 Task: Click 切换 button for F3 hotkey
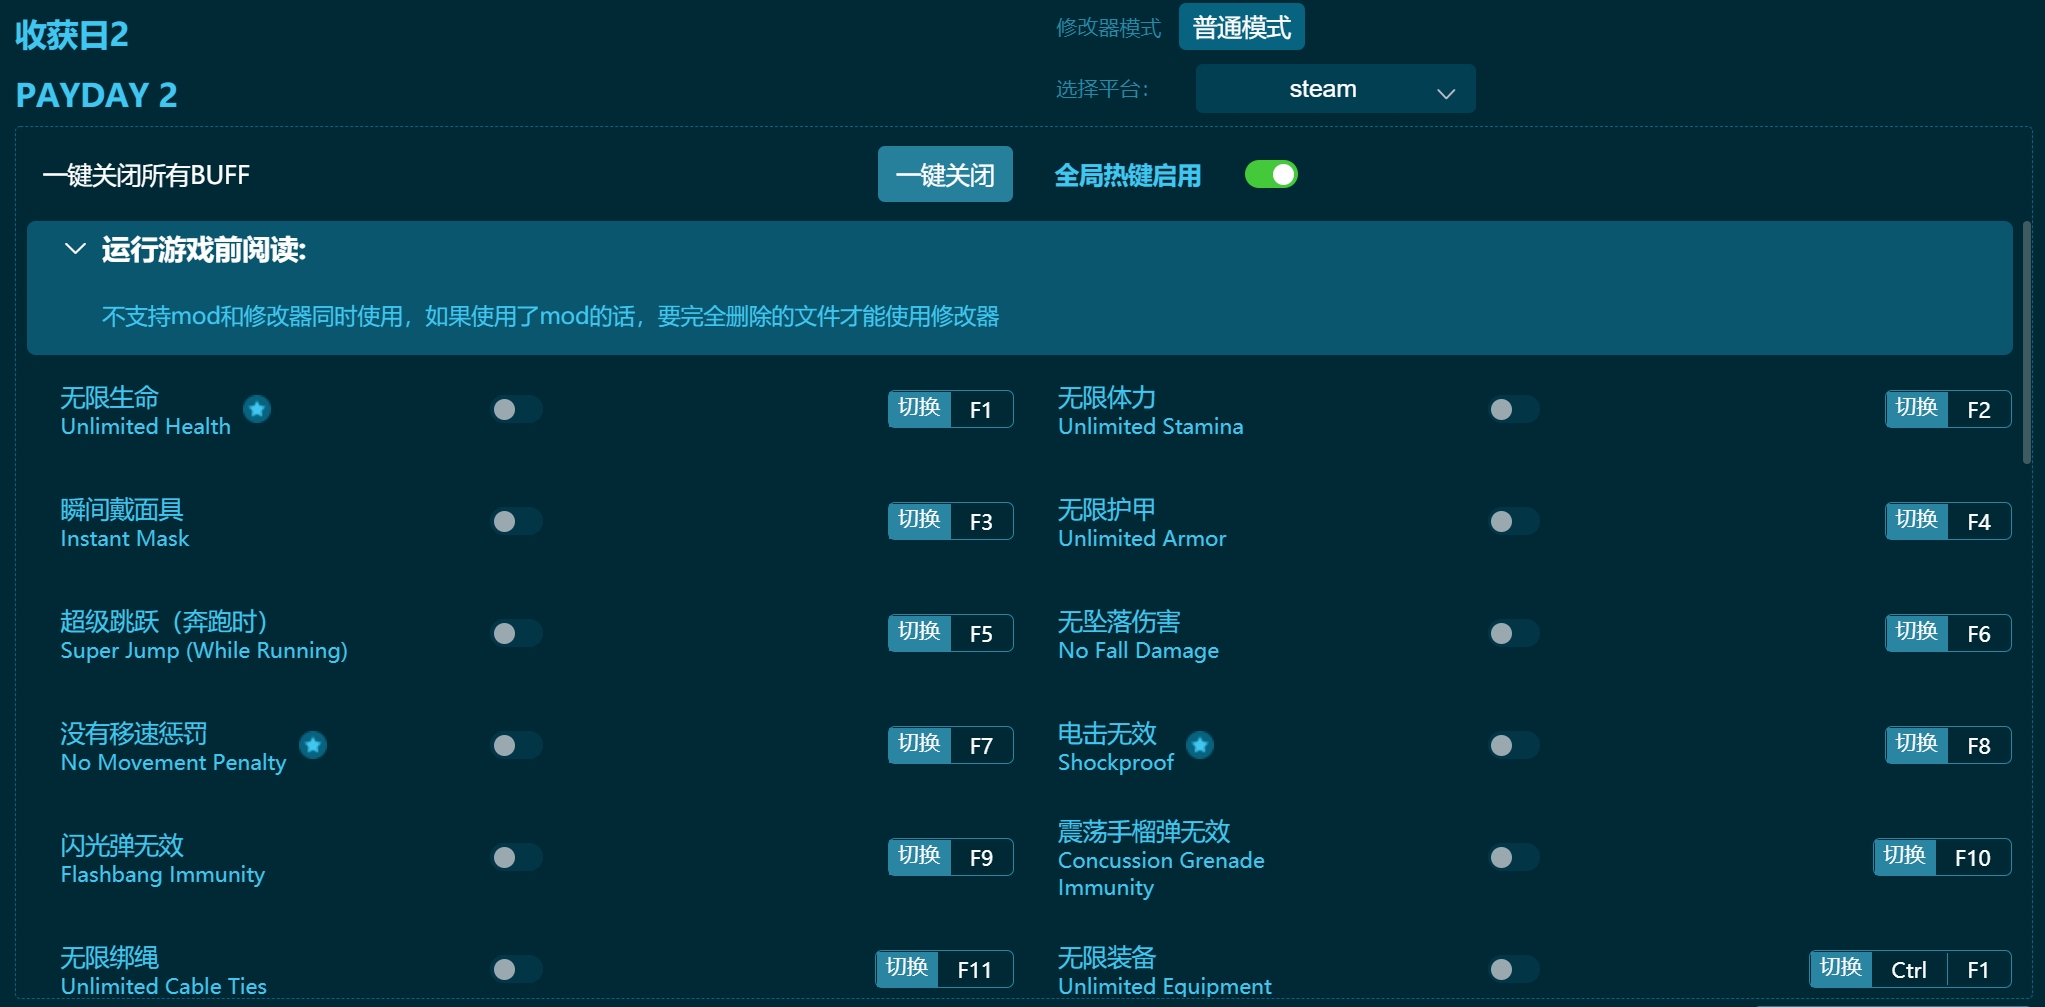pyautogui.click(x=919, y=521)
